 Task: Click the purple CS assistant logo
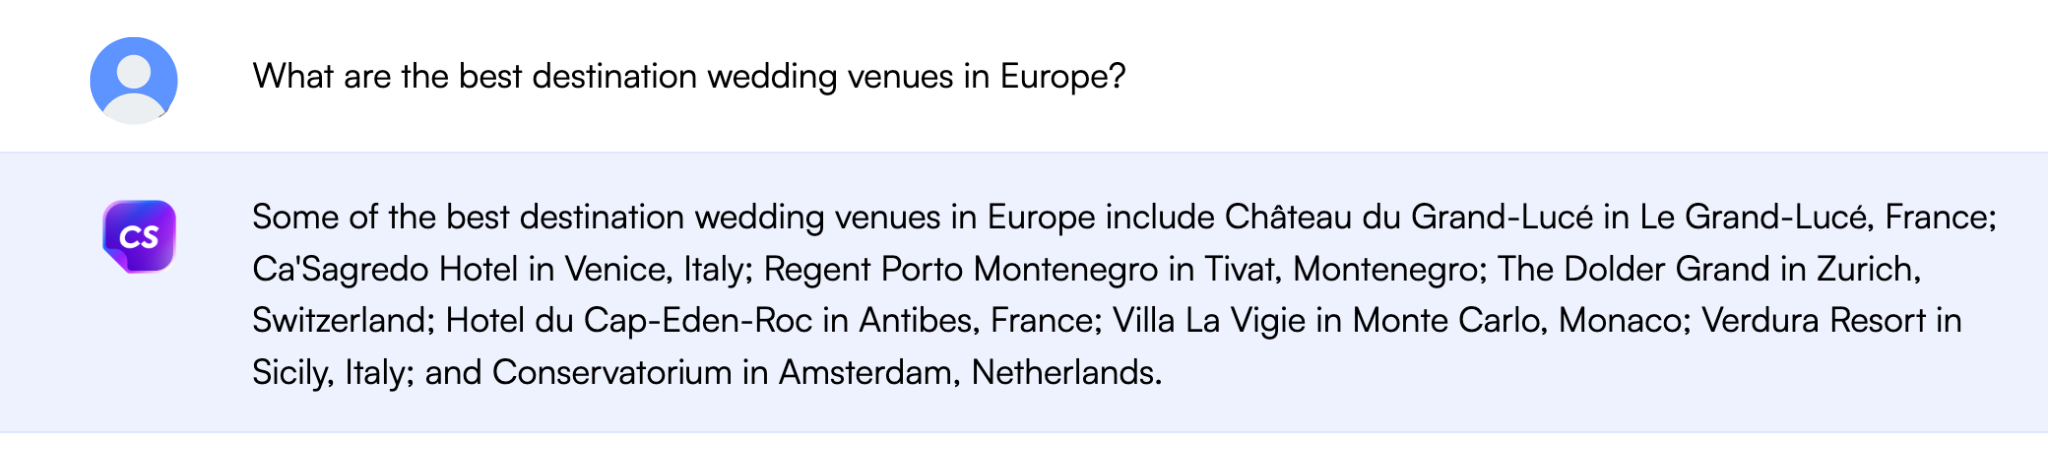click(139, 237)
